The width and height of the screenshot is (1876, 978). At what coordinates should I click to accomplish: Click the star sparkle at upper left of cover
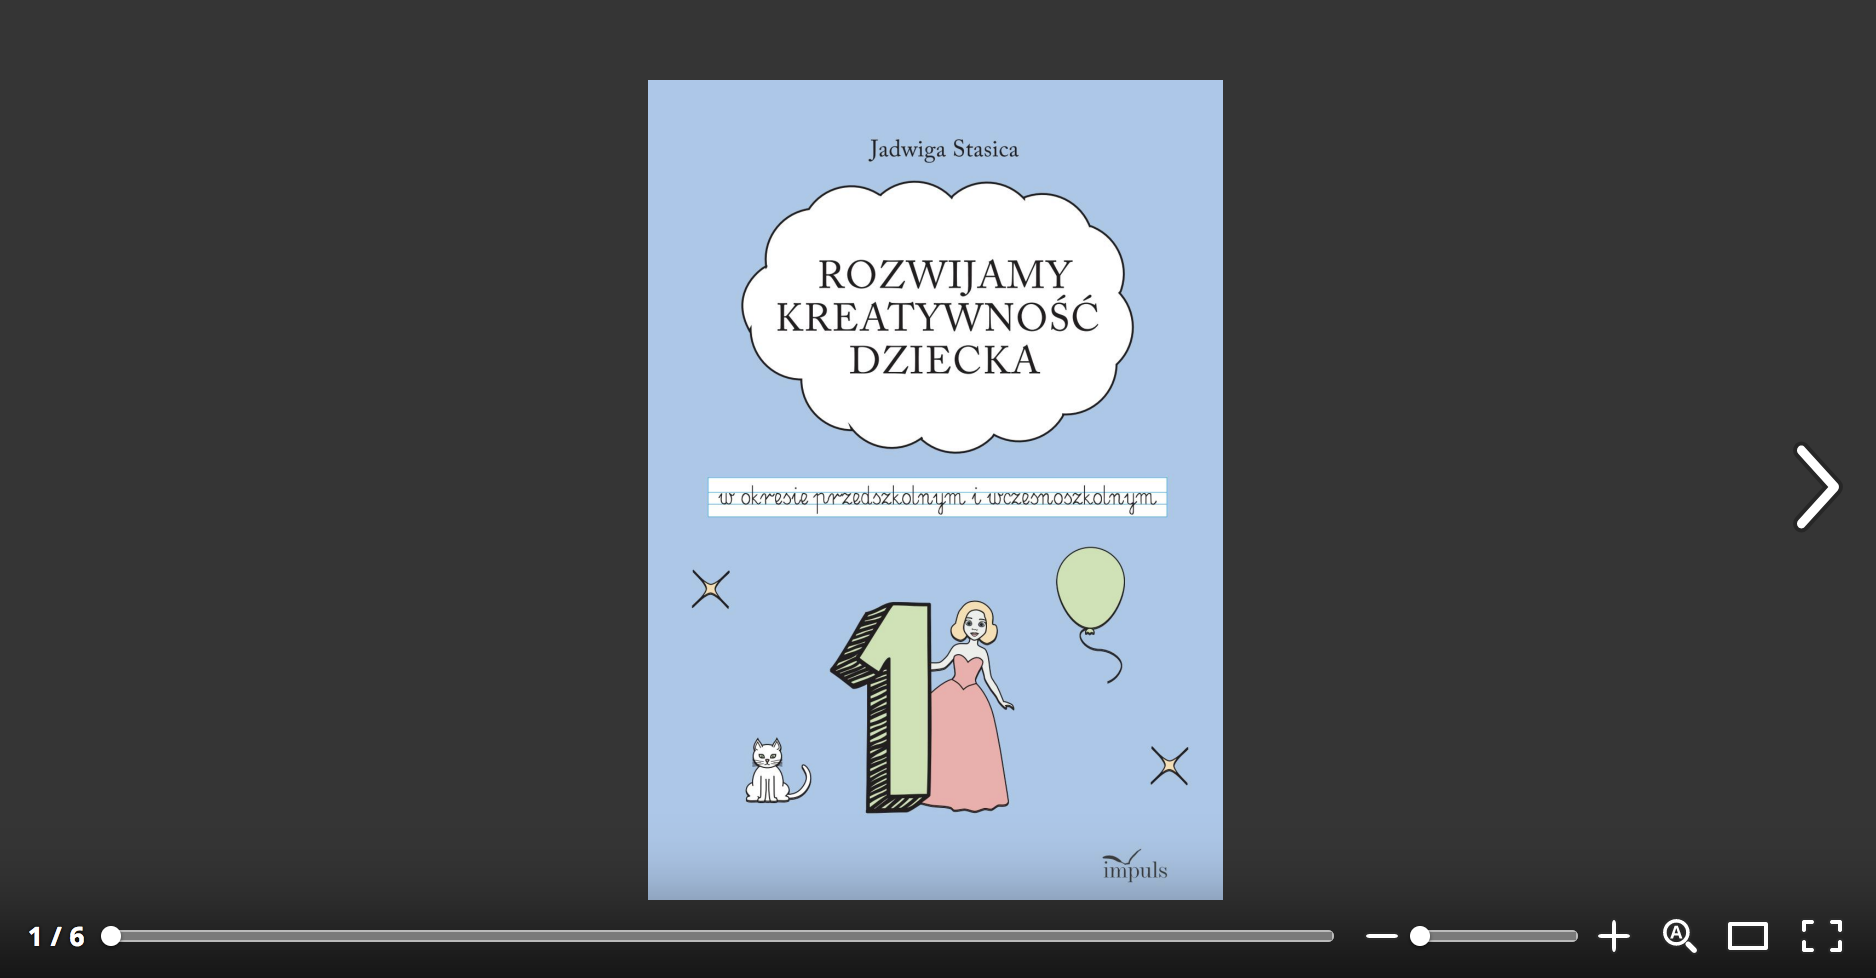(x=710, y=589)
